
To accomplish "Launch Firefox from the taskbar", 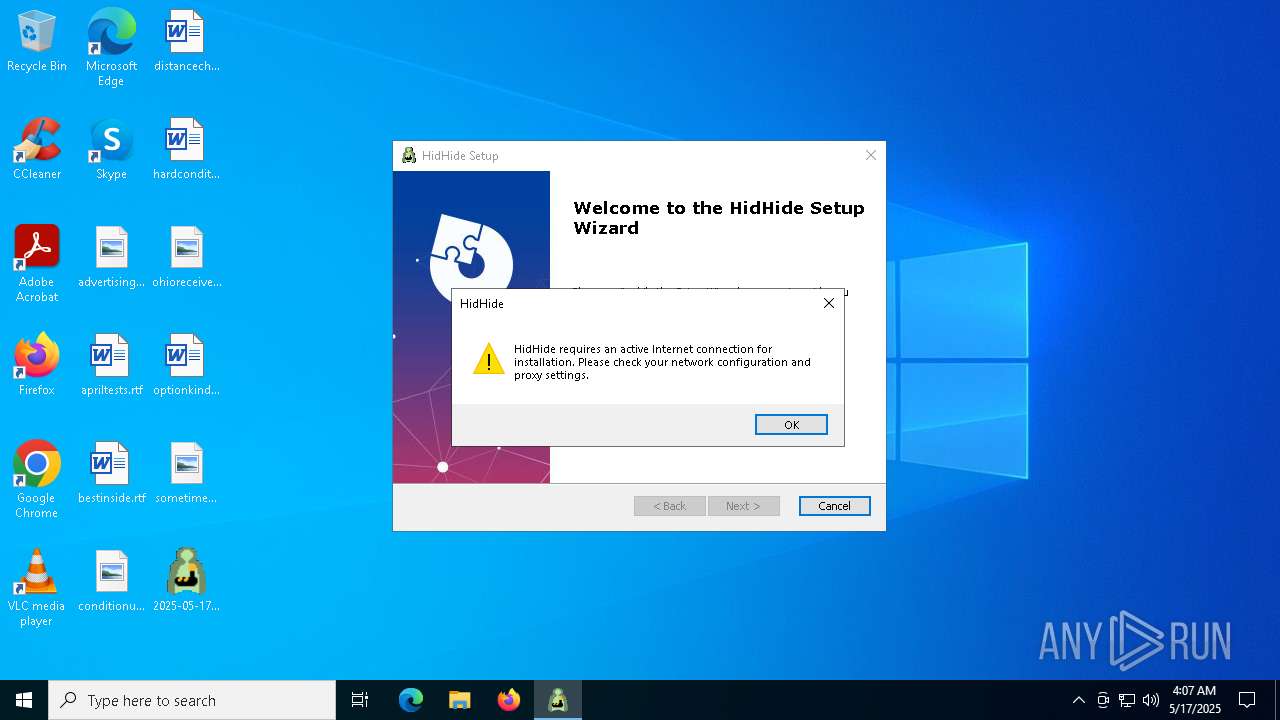I will pos(509,700).
